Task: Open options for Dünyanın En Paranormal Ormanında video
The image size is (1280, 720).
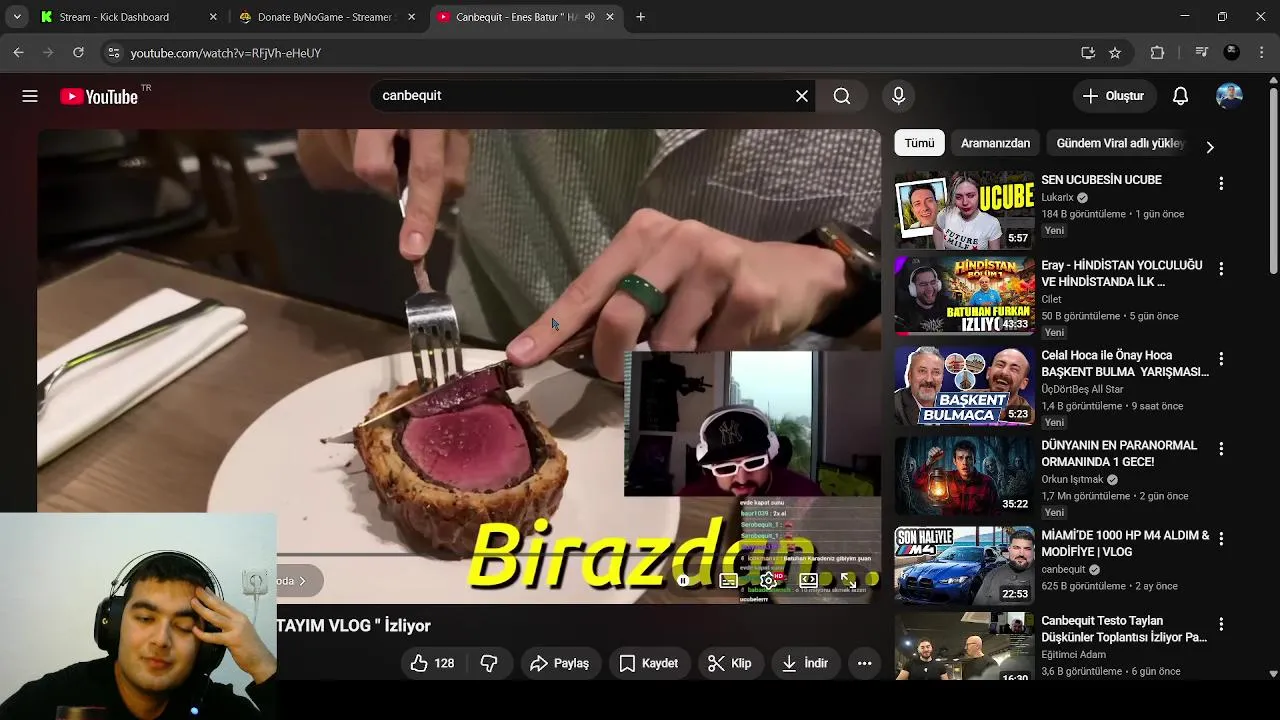Action: click(1220, 449)
